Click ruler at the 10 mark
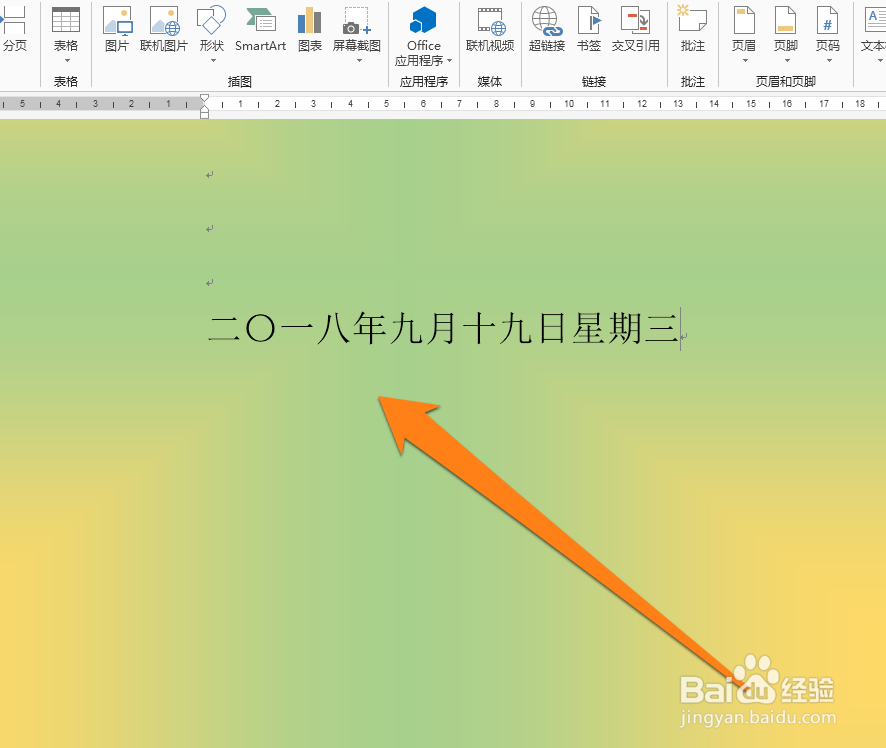The image size is (886, 748). coord(568,104)
